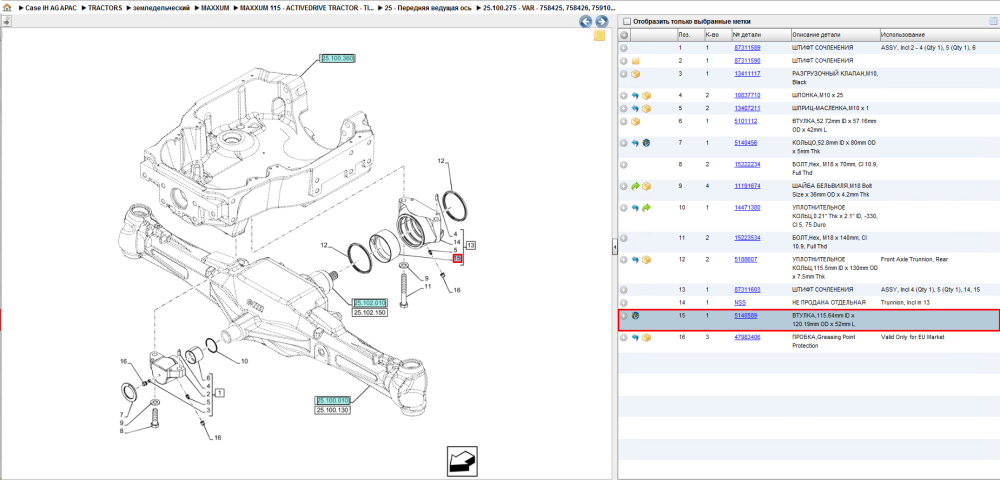Open part number link 13411117

click(x=747, y=74)
